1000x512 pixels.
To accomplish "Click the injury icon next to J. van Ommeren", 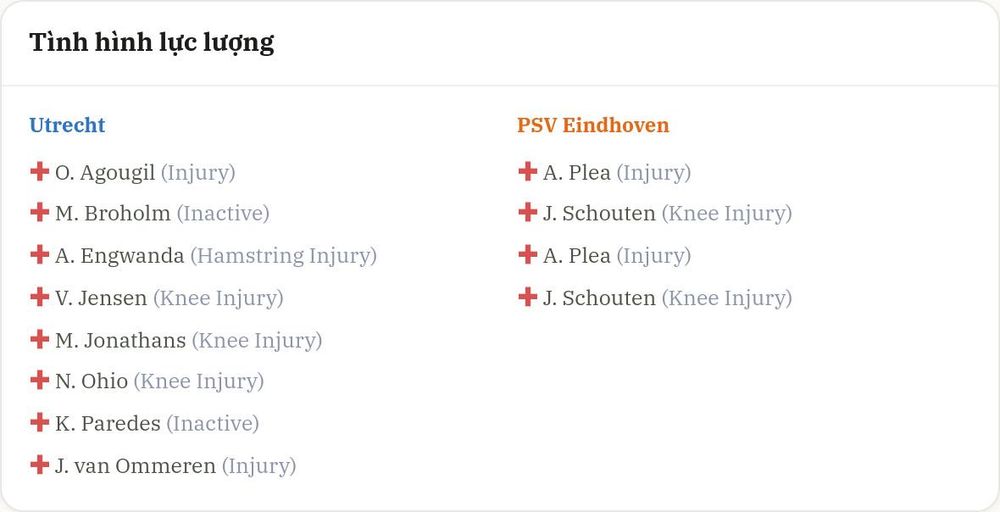I will click(x=40, y=464).
